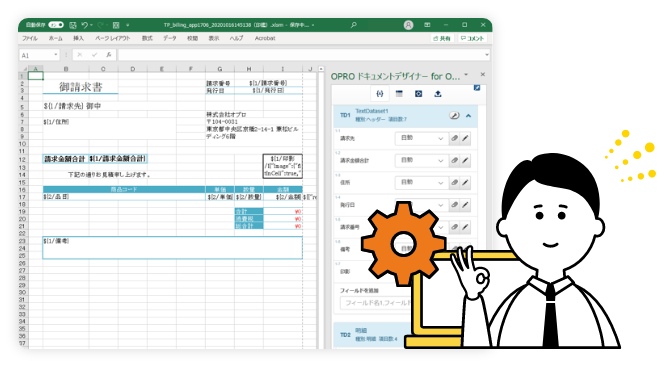Click the cancel X in formula bar
The image size is (664, 367).
click(80, 55)
